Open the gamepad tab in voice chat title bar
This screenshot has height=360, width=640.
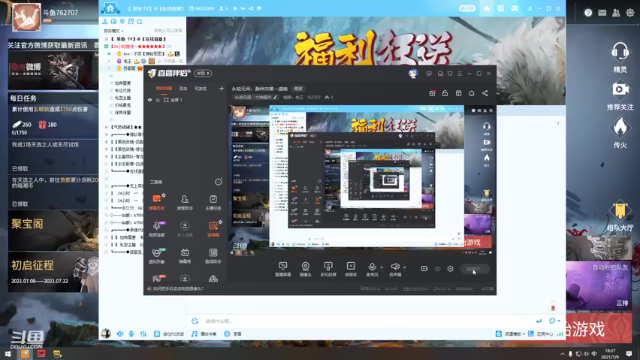coord(514,9)
